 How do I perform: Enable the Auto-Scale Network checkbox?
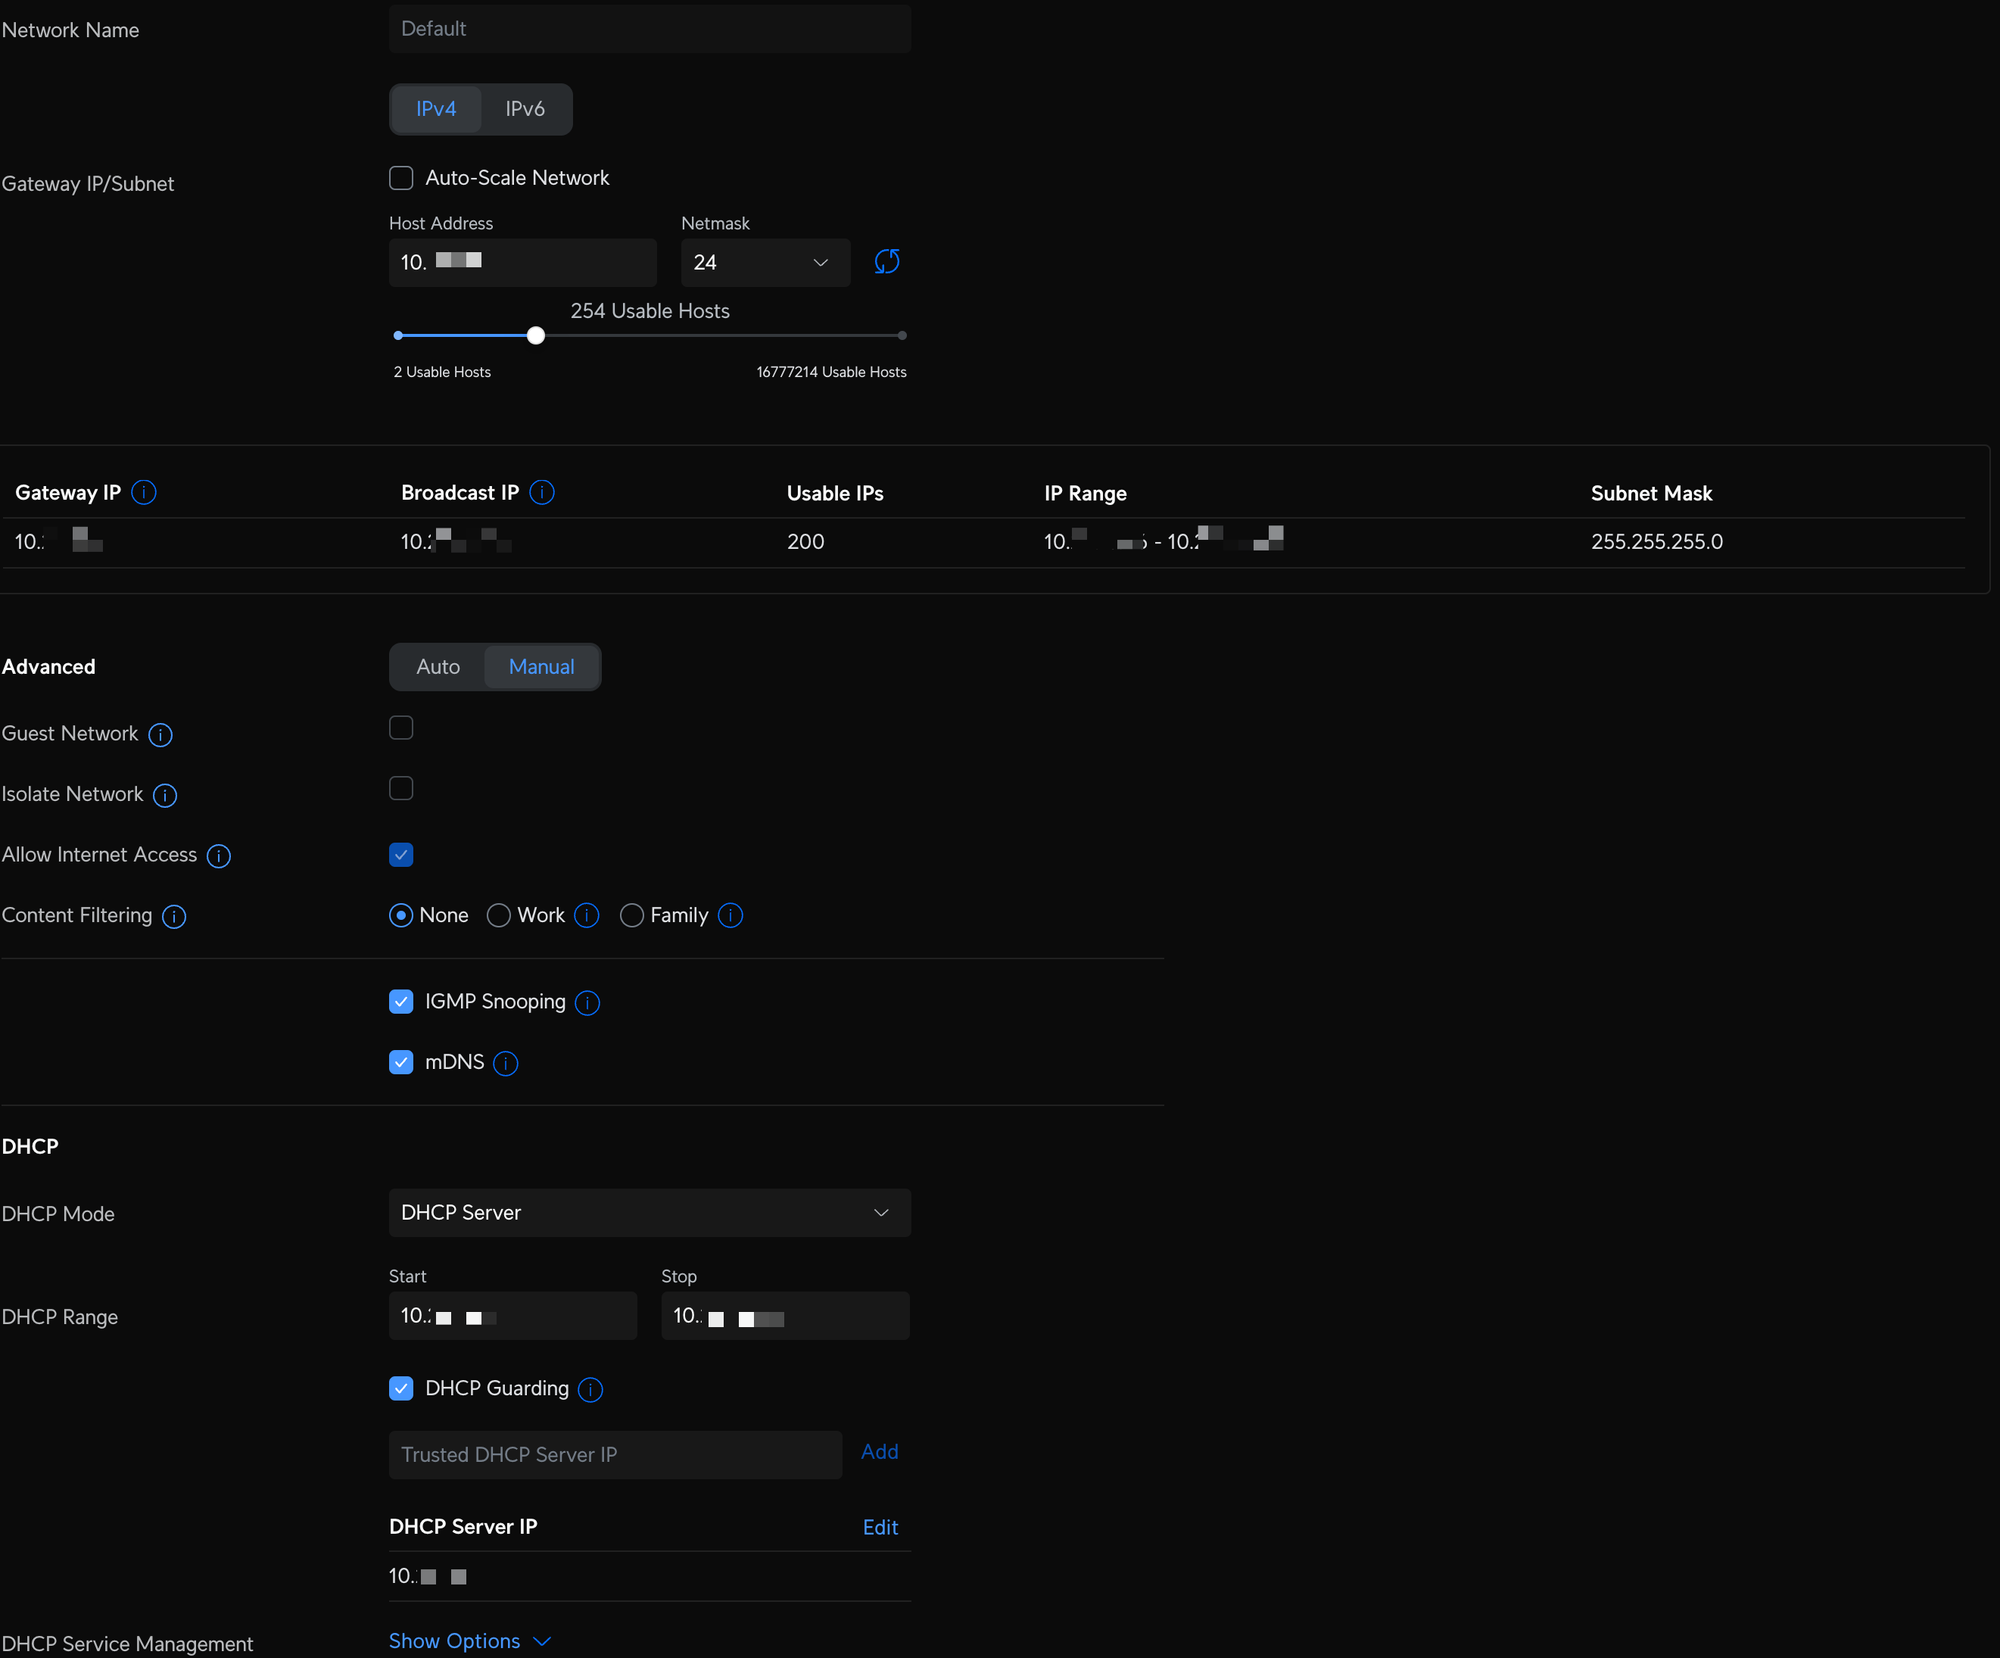point(401,178)
